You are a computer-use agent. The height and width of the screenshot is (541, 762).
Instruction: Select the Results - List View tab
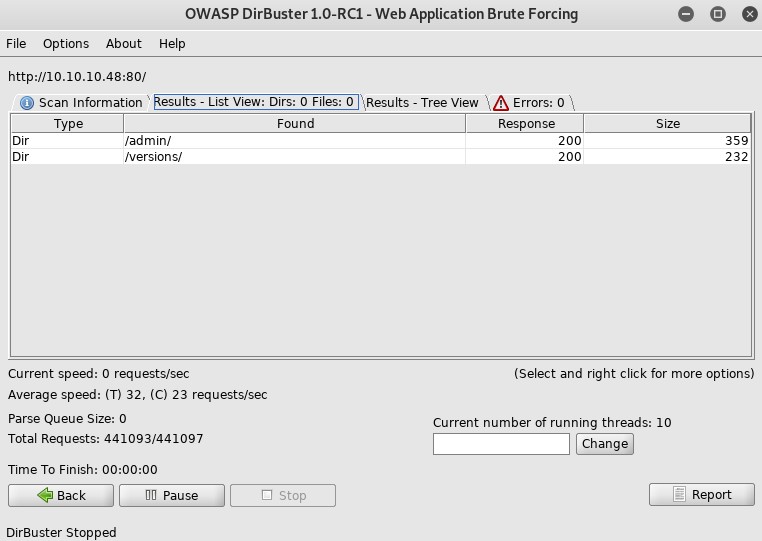[x=256, y=102]
